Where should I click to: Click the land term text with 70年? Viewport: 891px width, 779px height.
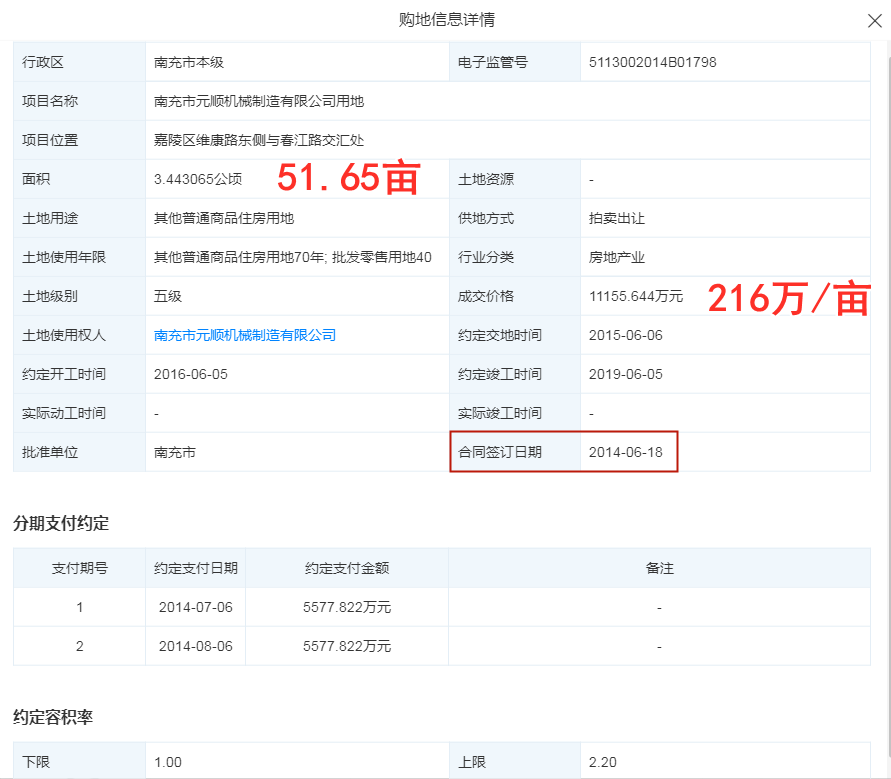293,257
